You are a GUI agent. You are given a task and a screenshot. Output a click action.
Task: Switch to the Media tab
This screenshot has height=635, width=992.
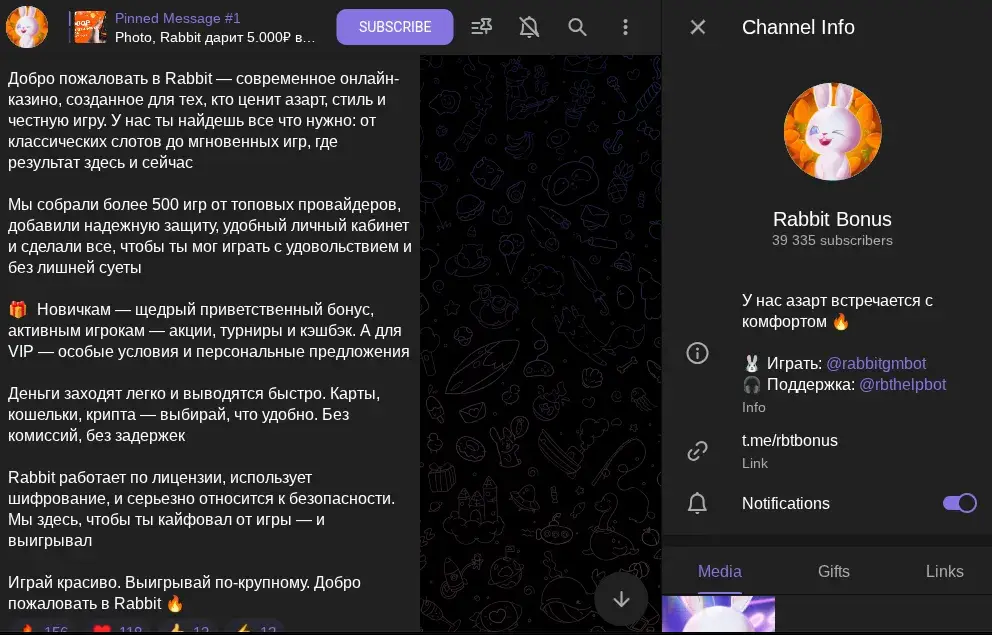pos(719,571)
